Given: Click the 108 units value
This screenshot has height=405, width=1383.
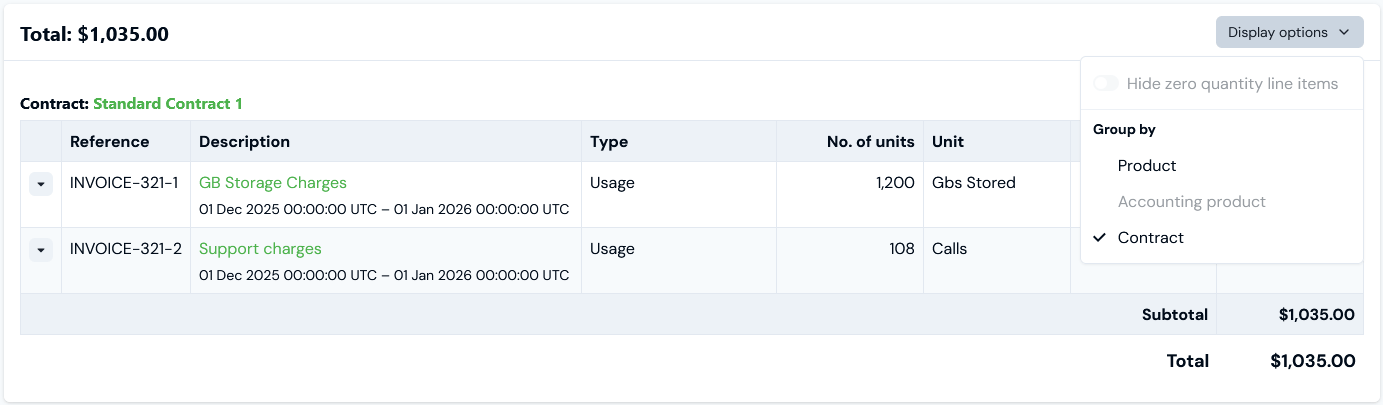Looking at the screenshot, I should pos(902,249).
